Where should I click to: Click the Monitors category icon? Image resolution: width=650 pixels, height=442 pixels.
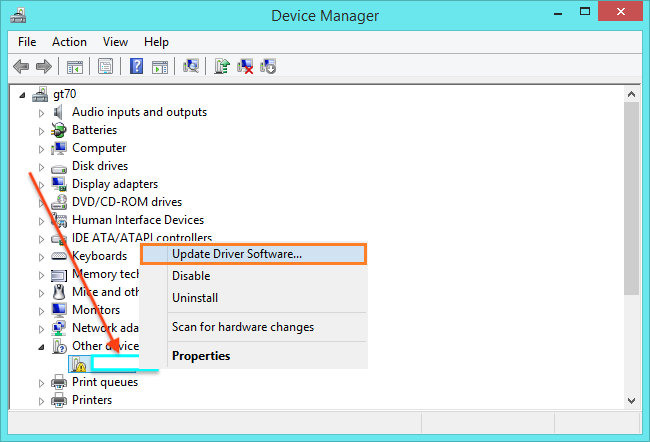59,310
